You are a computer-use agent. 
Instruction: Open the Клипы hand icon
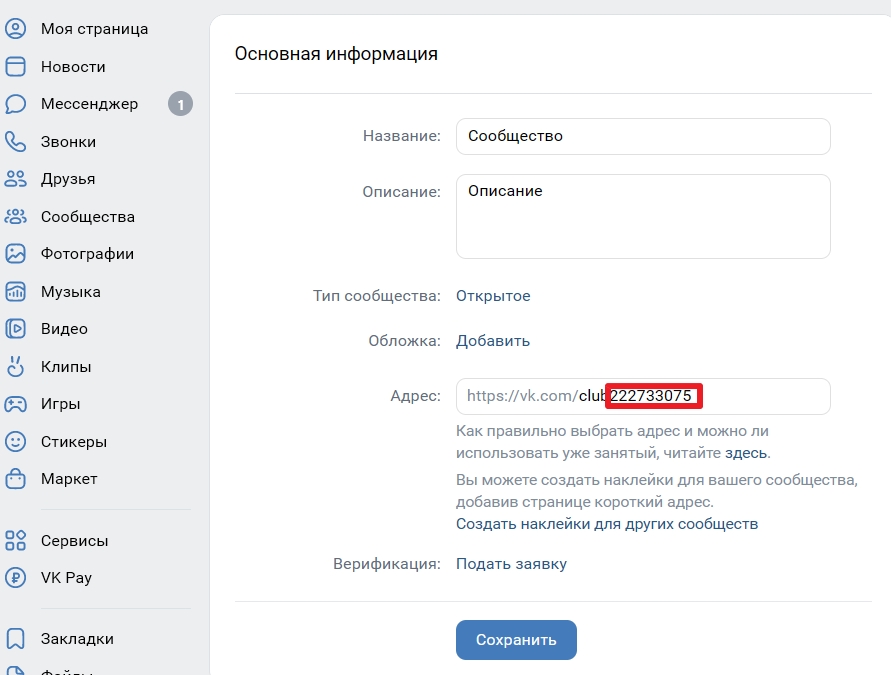click(x=15, y=366)
